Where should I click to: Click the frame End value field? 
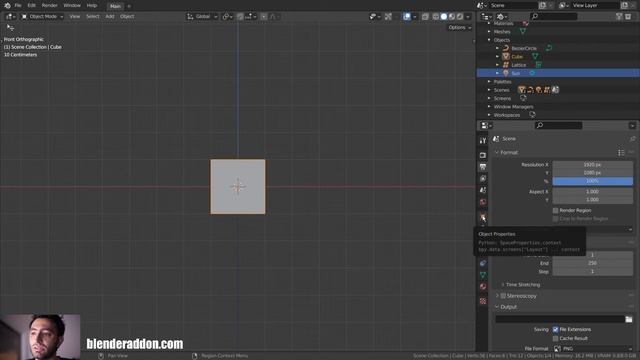click(593, 263)
